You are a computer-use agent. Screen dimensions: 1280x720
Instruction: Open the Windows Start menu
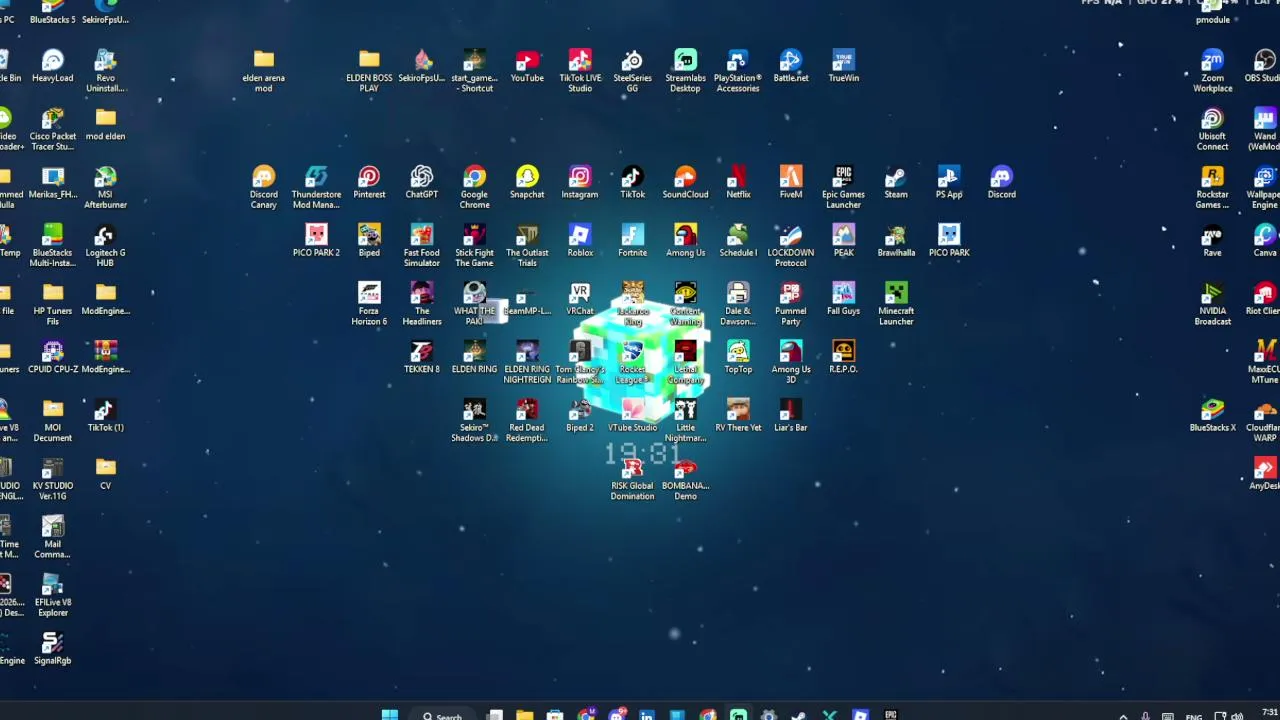390,714
